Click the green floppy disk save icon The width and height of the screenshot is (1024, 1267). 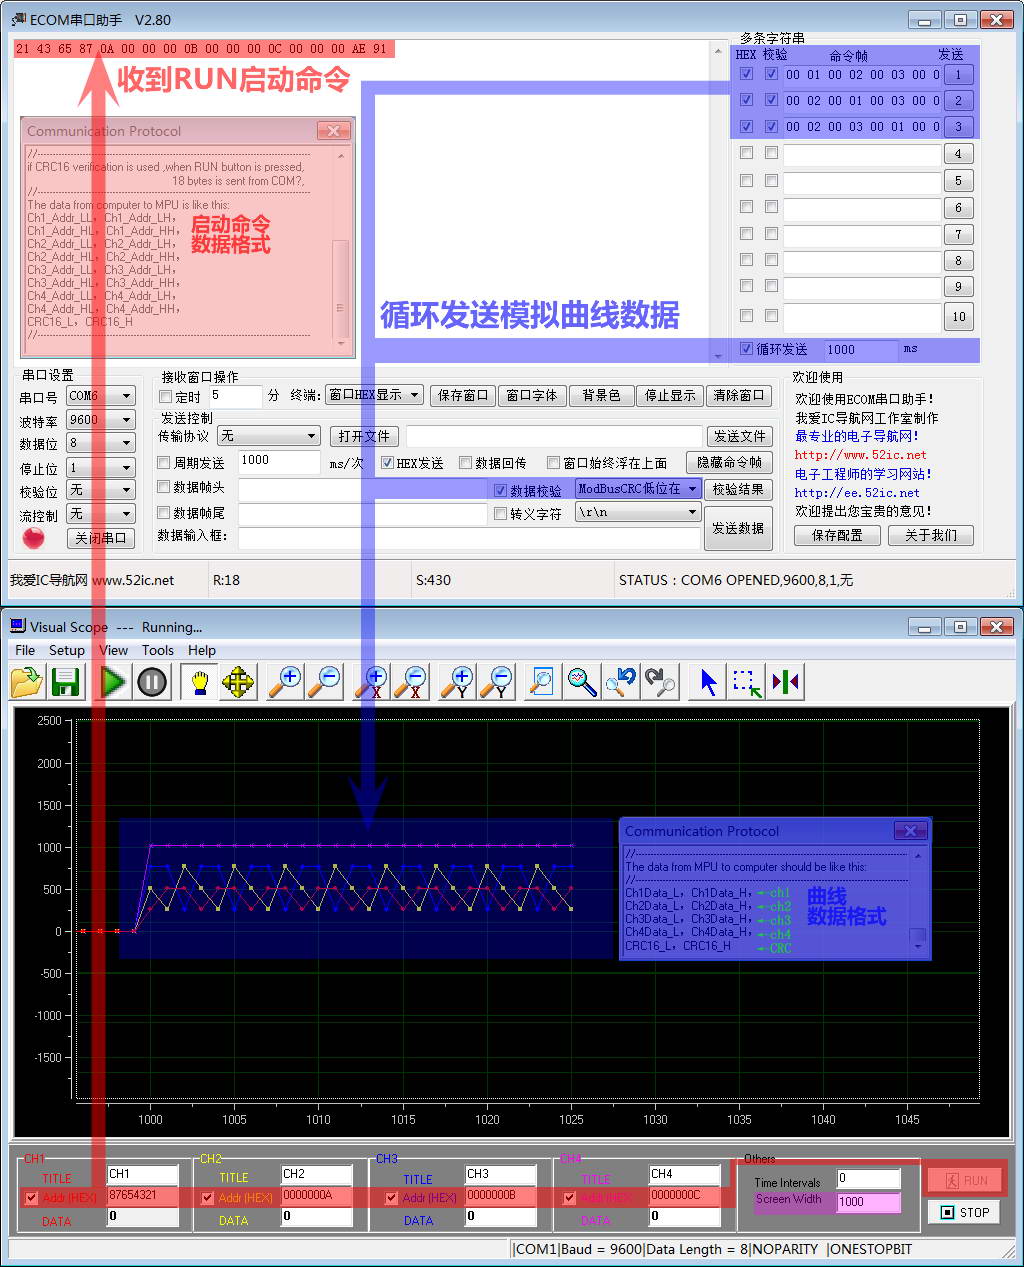(x=66, y=682)
